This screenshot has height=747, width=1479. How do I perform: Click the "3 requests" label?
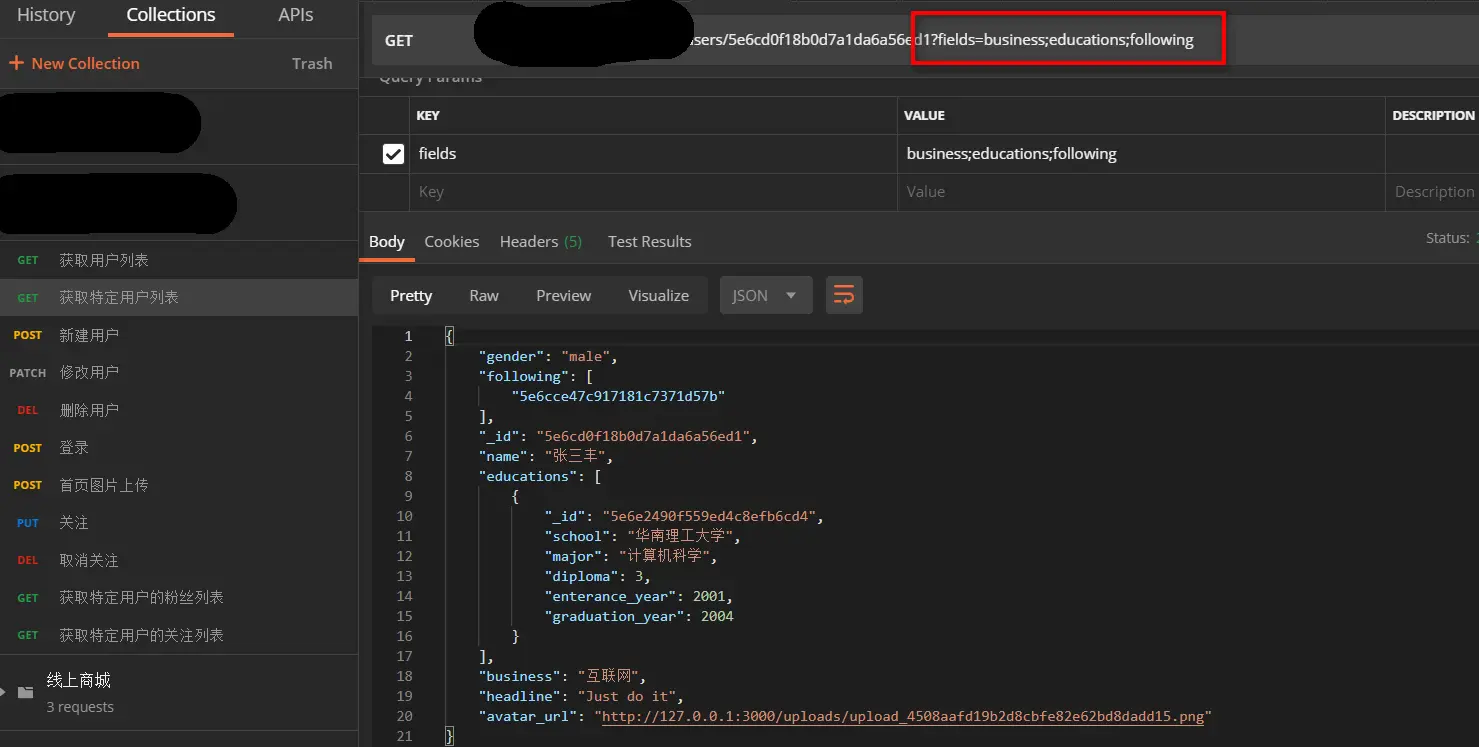(x=80, y=707)
